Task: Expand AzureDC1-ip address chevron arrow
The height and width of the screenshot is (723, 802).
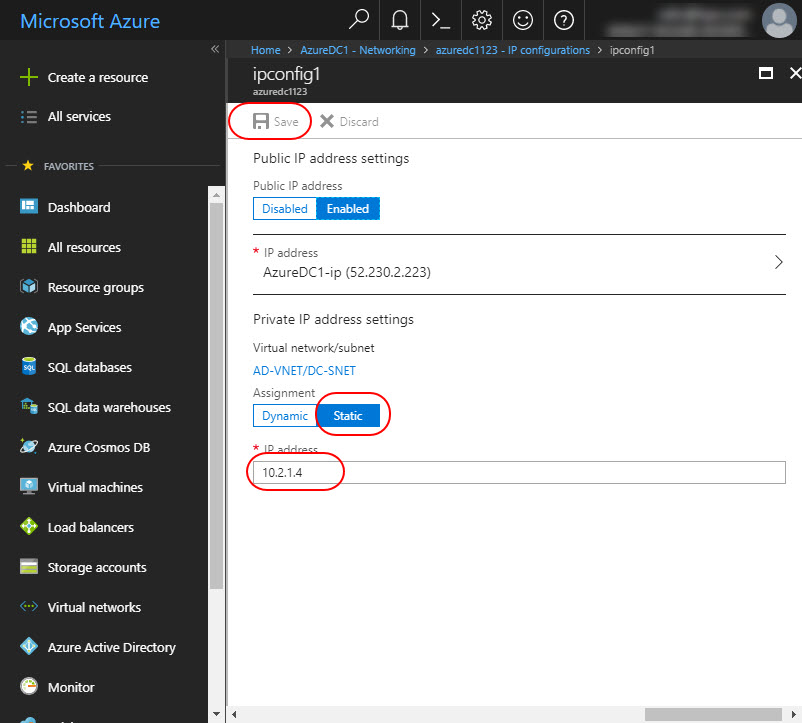Action: [x=778, y=262]
